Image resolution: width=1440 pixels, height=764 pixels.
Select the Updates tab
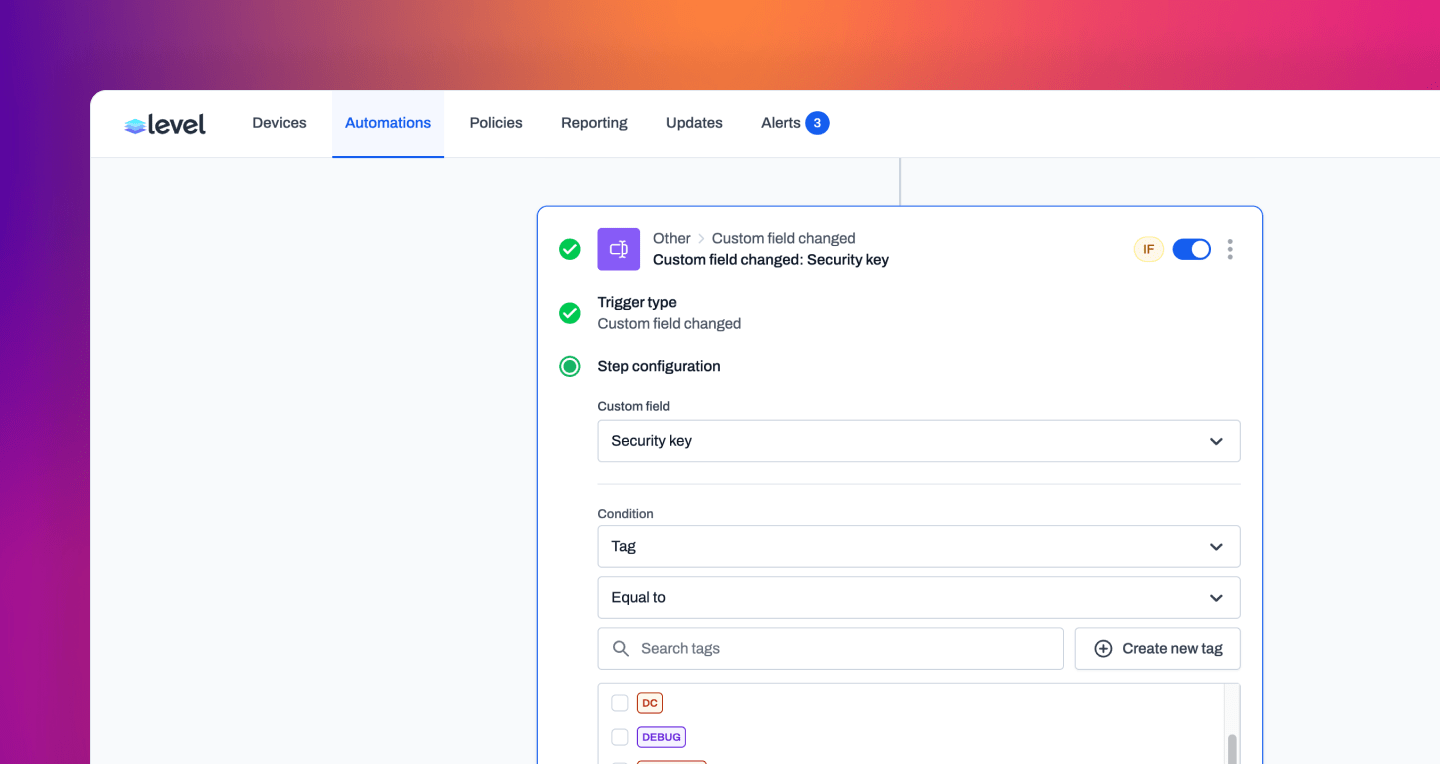tap(694, 123)
